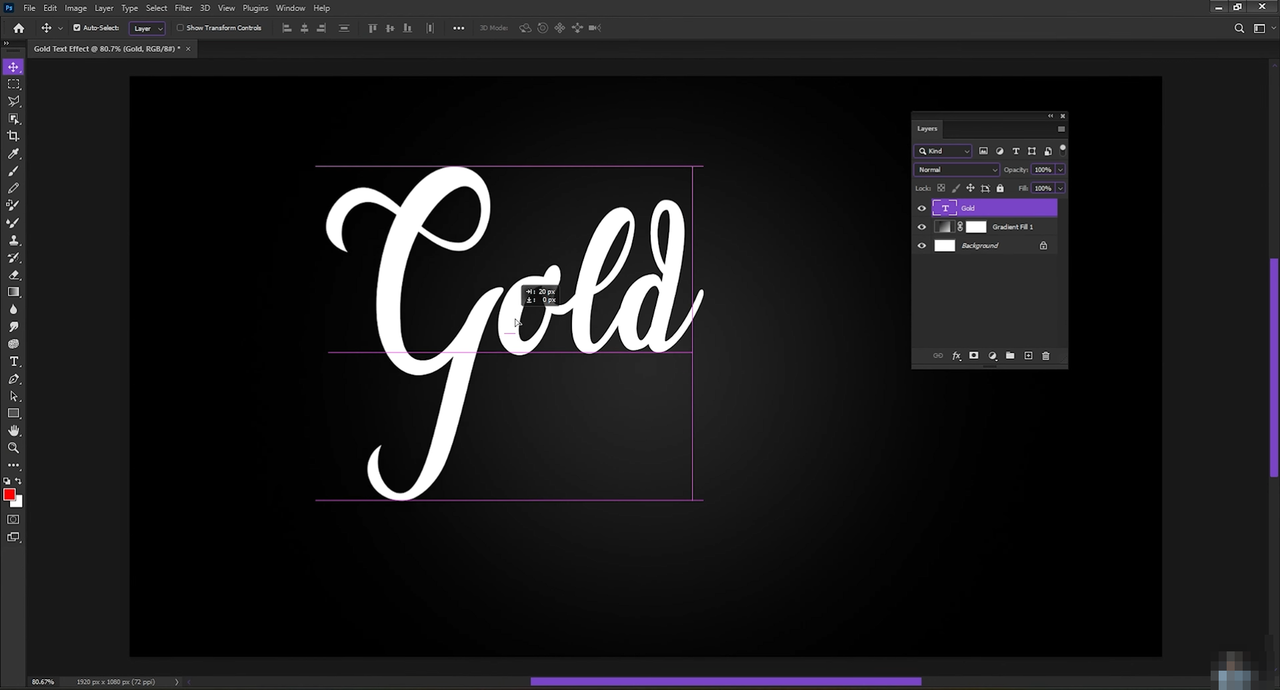Open the Type menu
Viewport: 1280px width, 690px height.
click(x=130, y=8)
